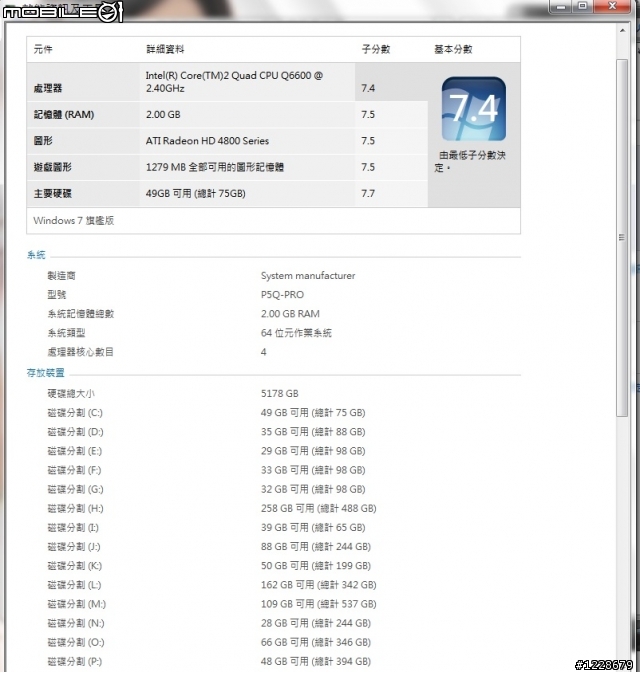Image resolution: width=640 pixels, height=673 pixels.
Task: Maximize the window
Action: pos(582,6)
